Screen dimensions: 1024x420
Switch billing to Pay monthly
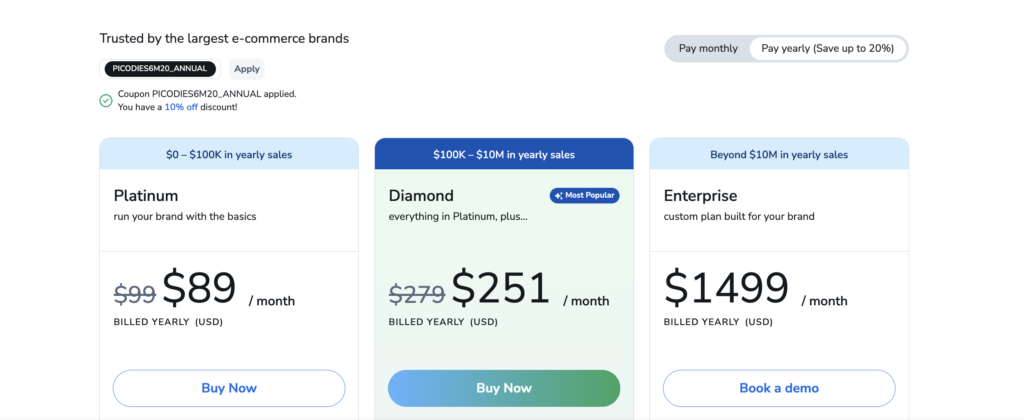pyautogui.click(x=708, y=48)
